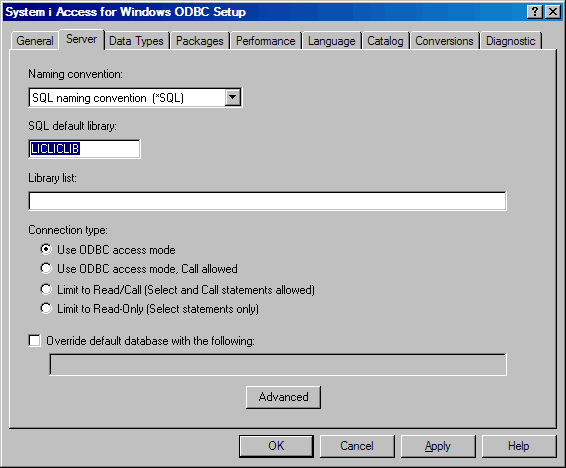Screen dimensions: 566x468
Task: Confirm with the OK button
Action: point(277,446)
